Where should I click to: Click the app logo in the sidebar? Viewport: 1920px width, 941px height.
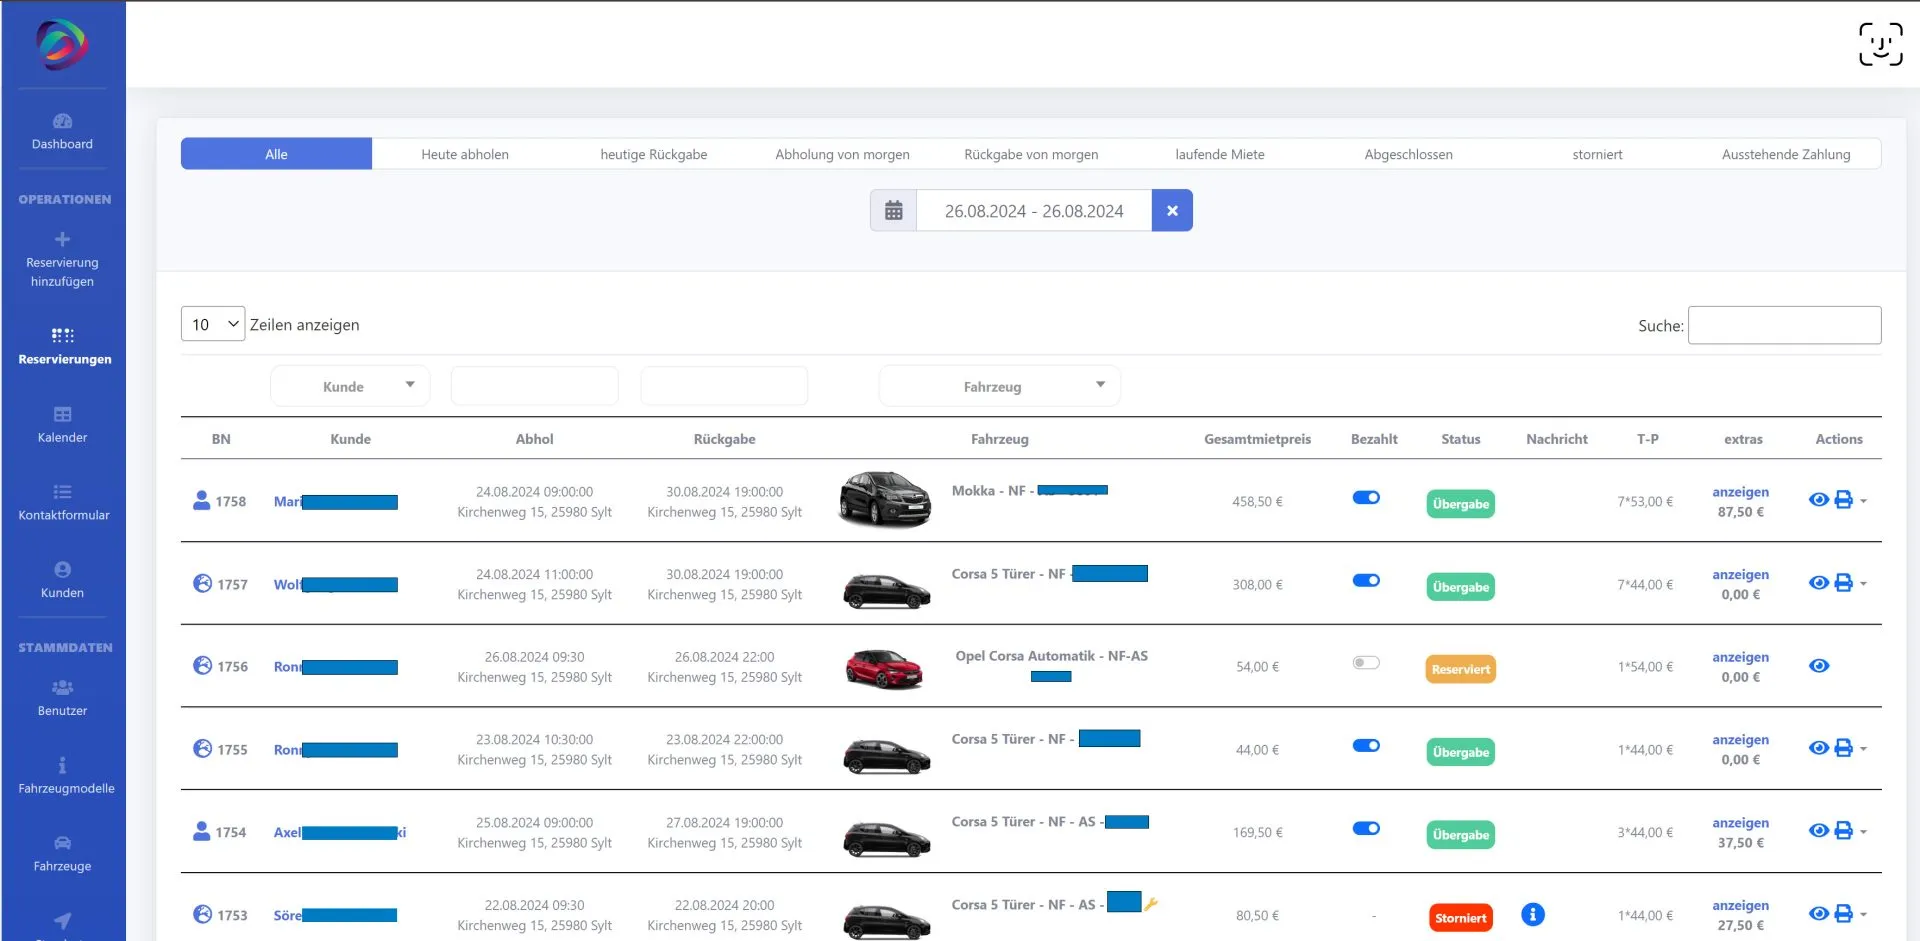click(x=62, y=44)
